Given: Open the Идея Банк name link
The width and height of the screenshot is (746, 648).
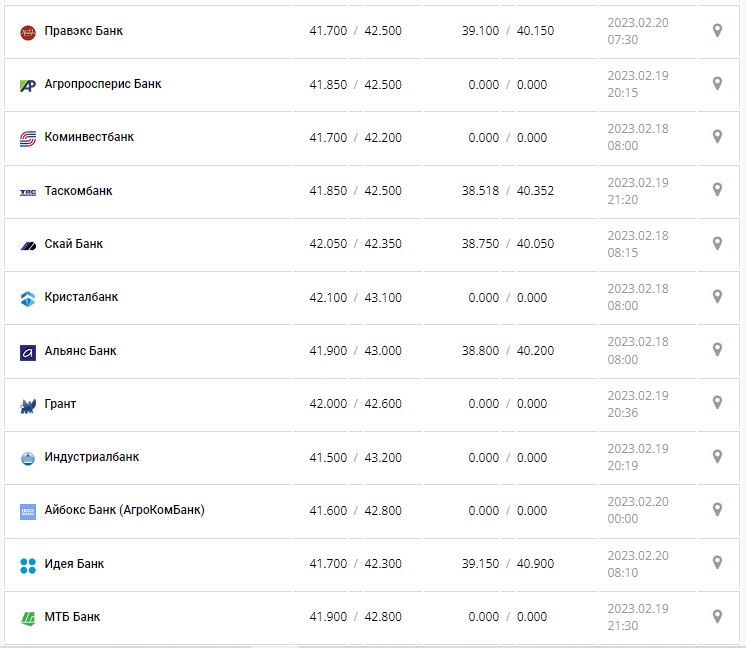Looking at the screenshot, I should (74, 564).
